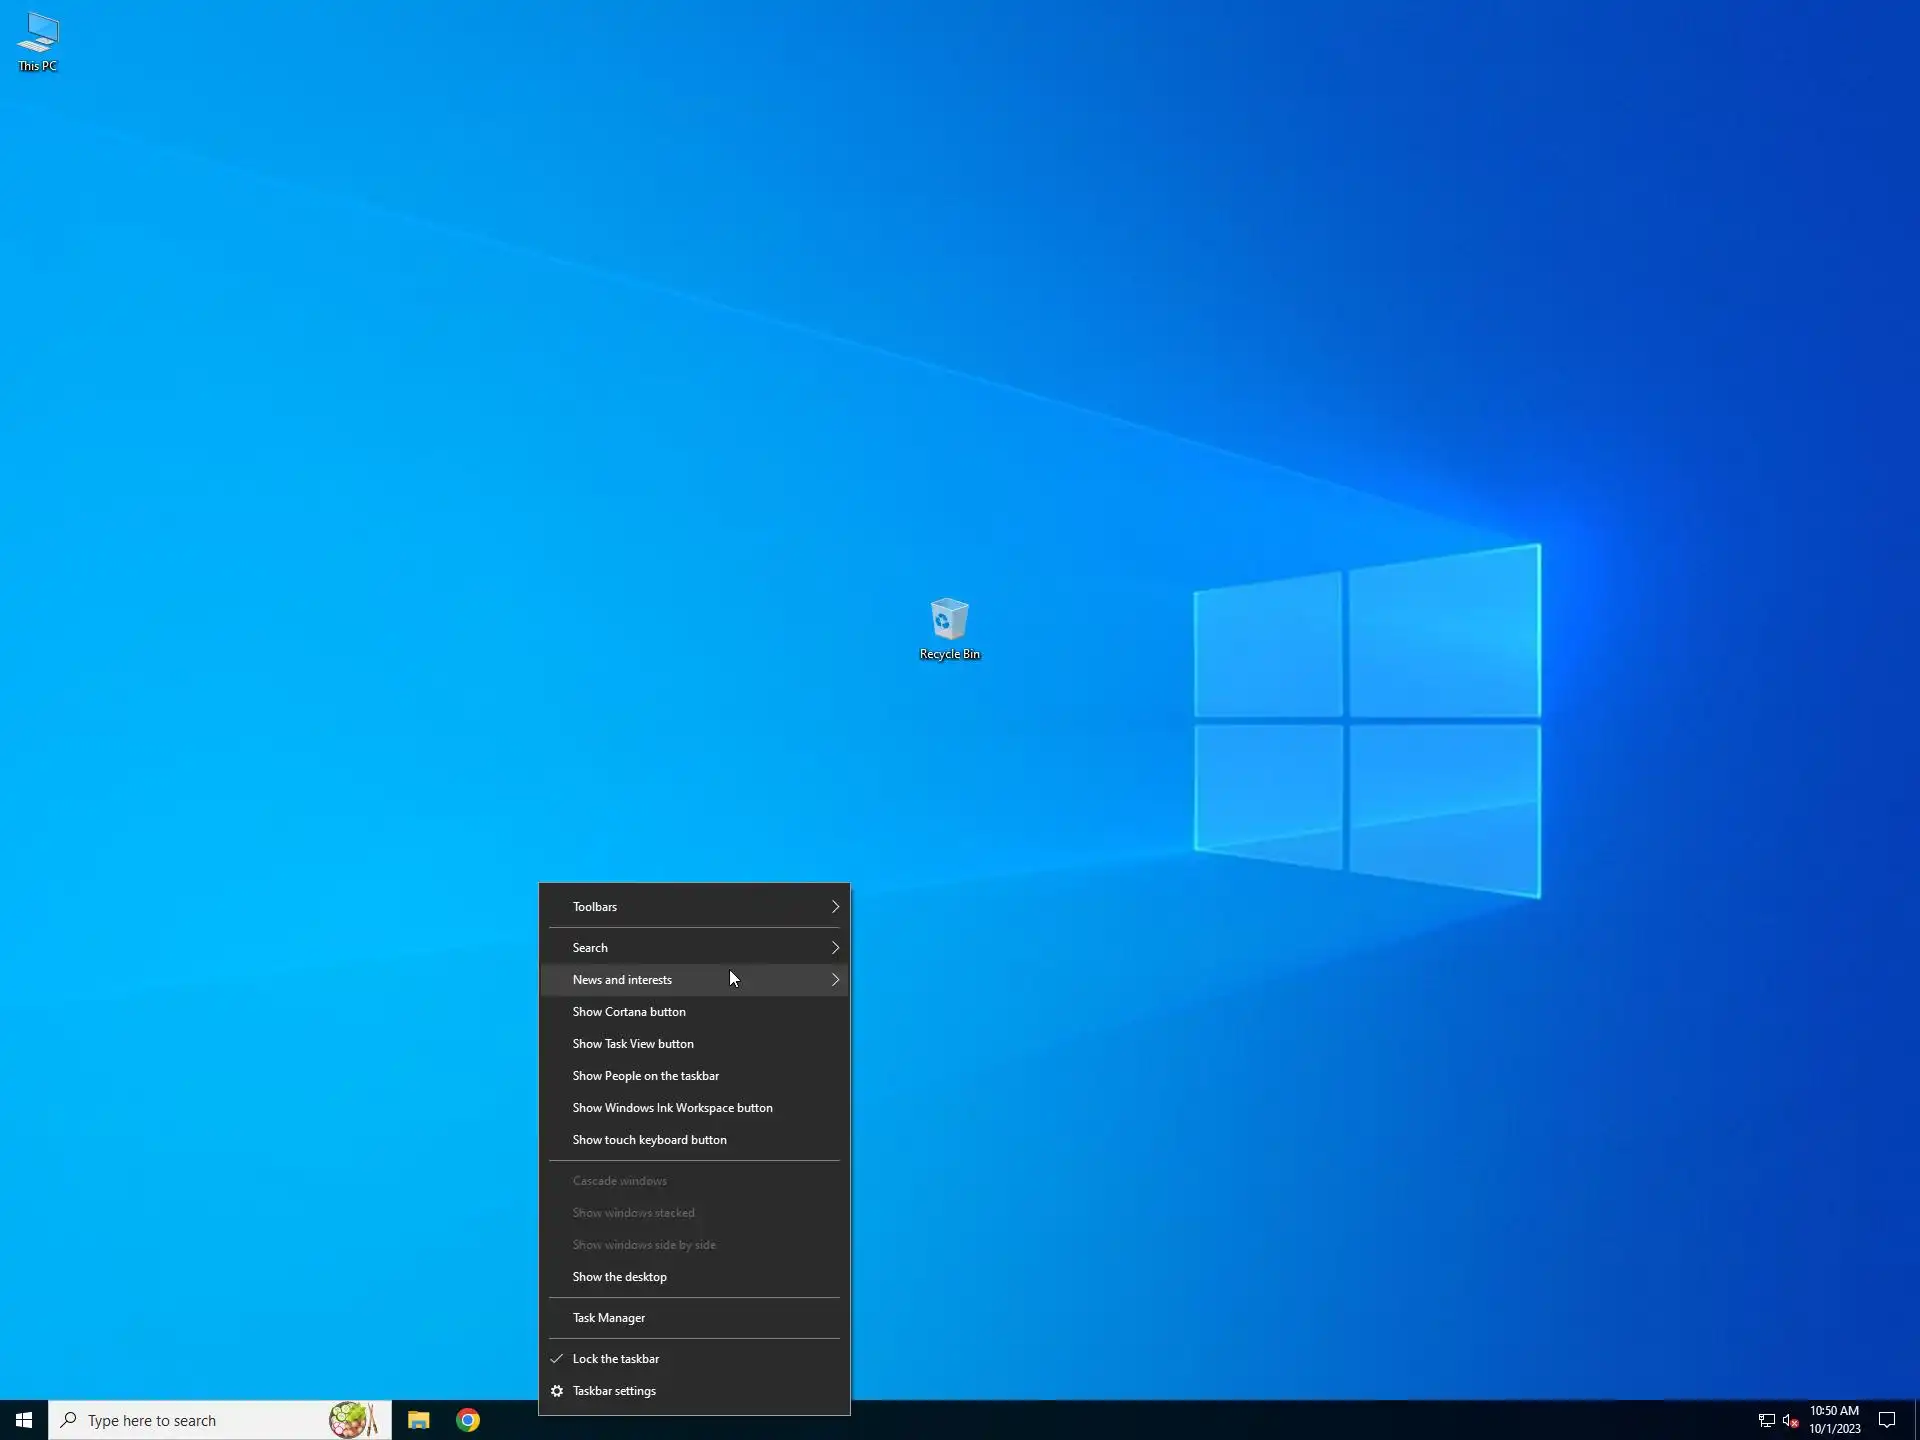Toggle Show Cortana button
Viewport: 1920px width, 1440px height.
(629, 1011)
